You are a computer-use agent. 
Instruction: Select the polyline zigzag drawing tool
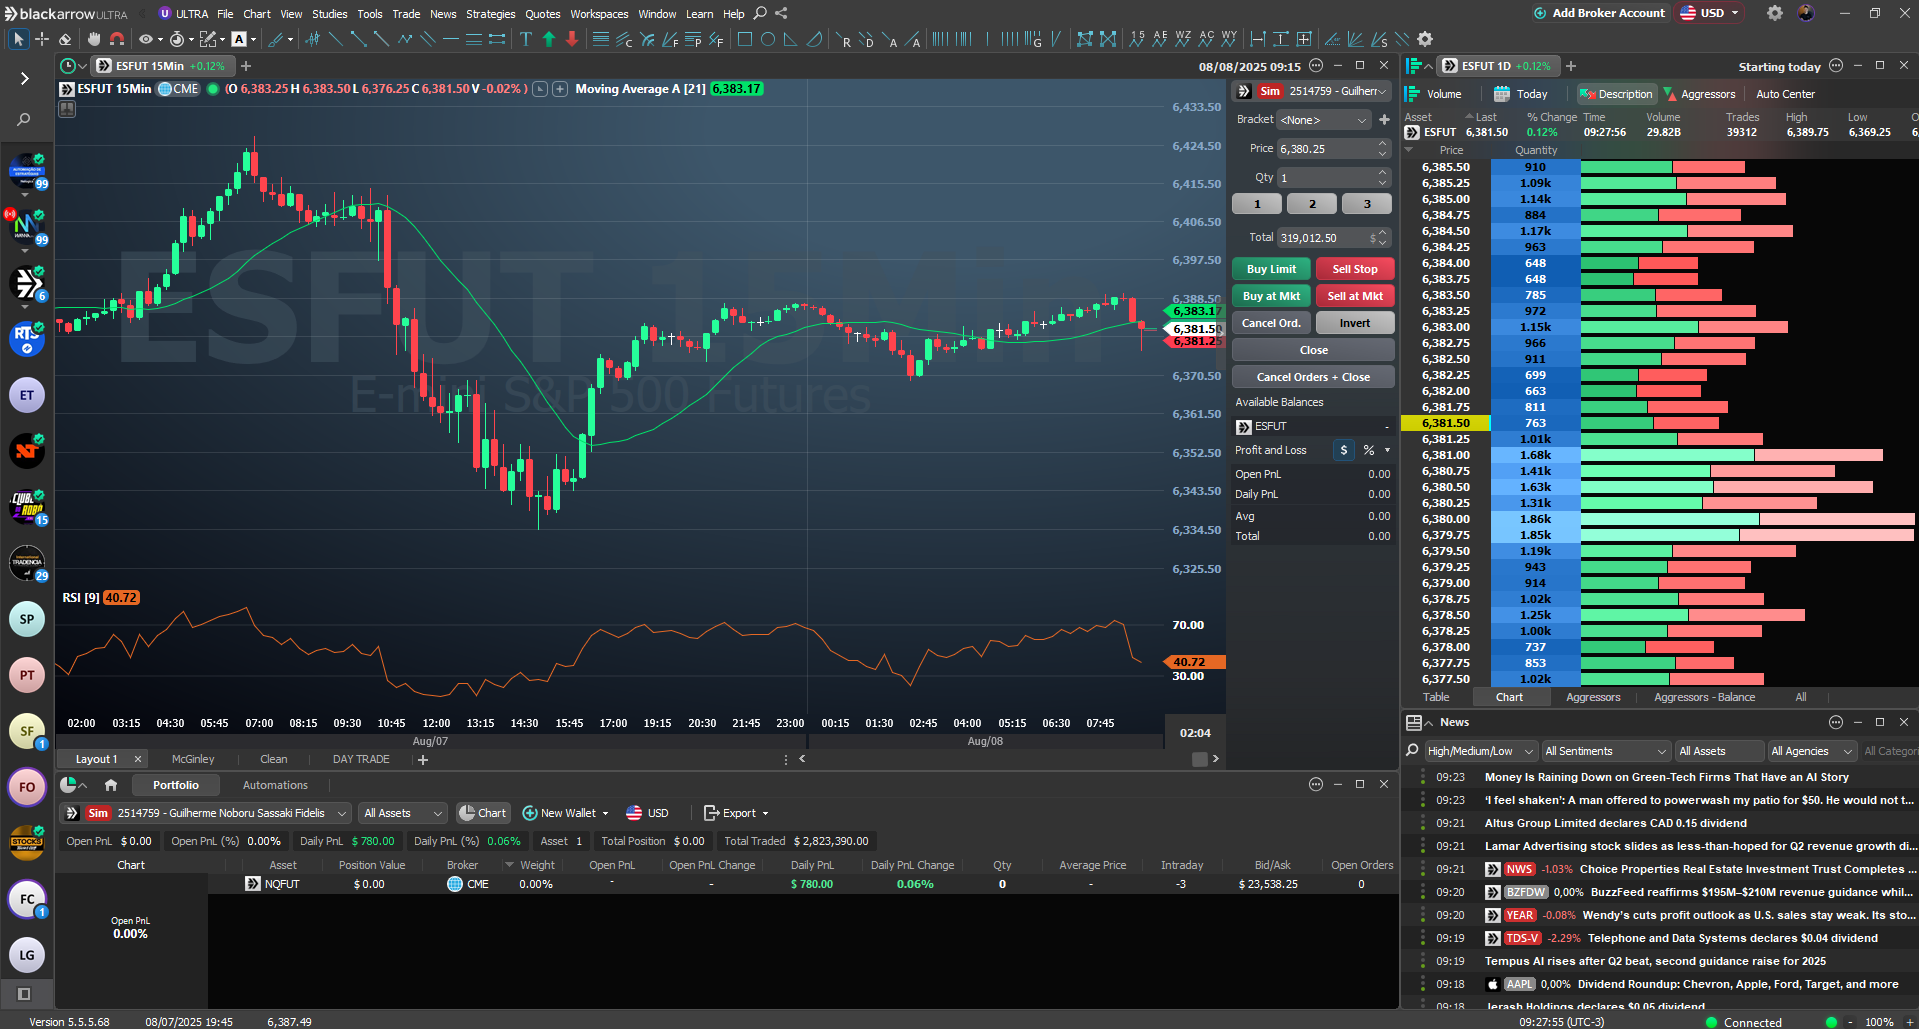405,39
